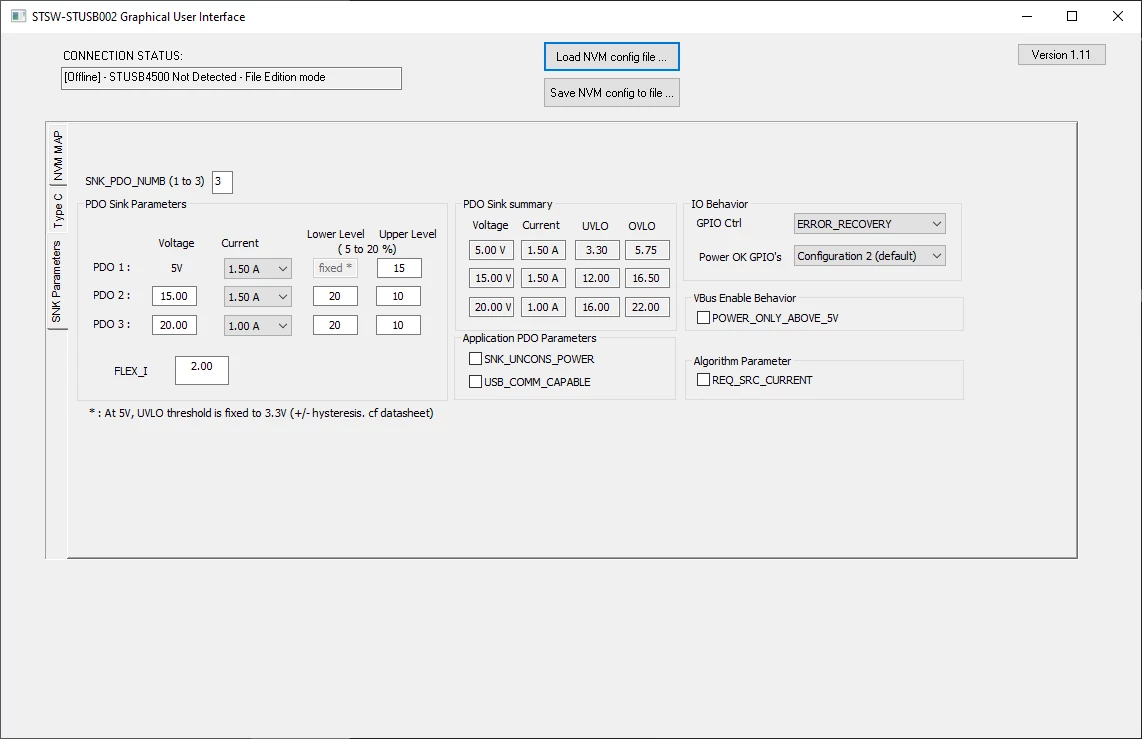Viewport: 1142px width, 739px height.
Task: Switch to the NVM MAP tab
Action: (x=57, y=155)
